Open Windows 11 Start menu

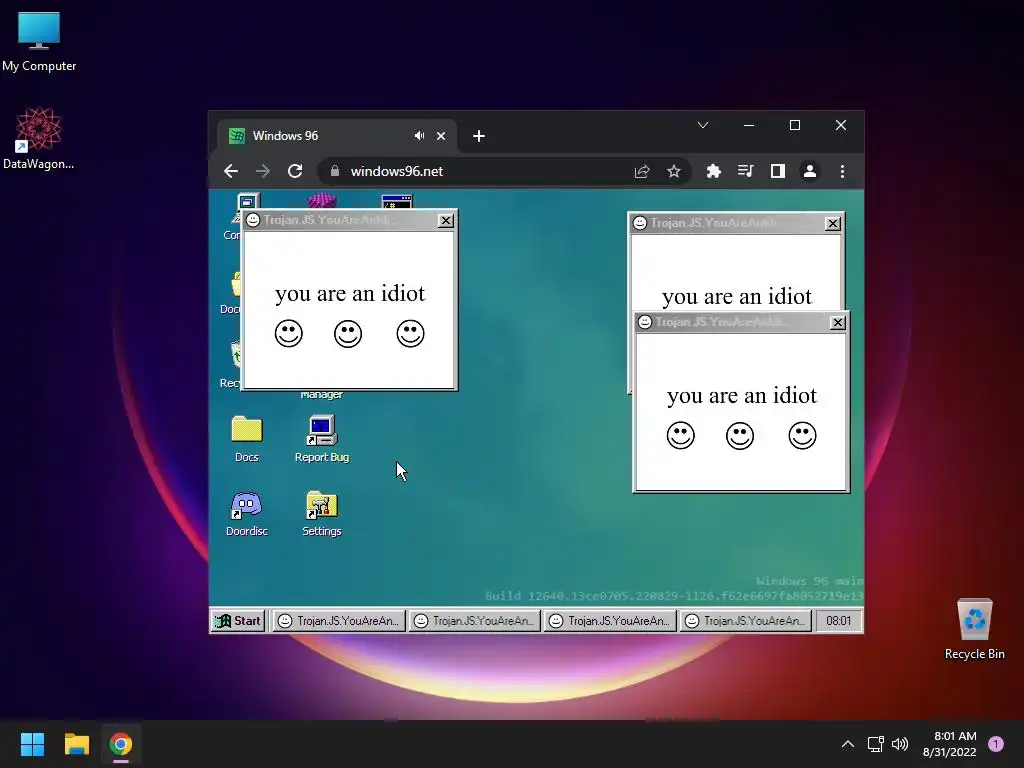pos(32,744)
